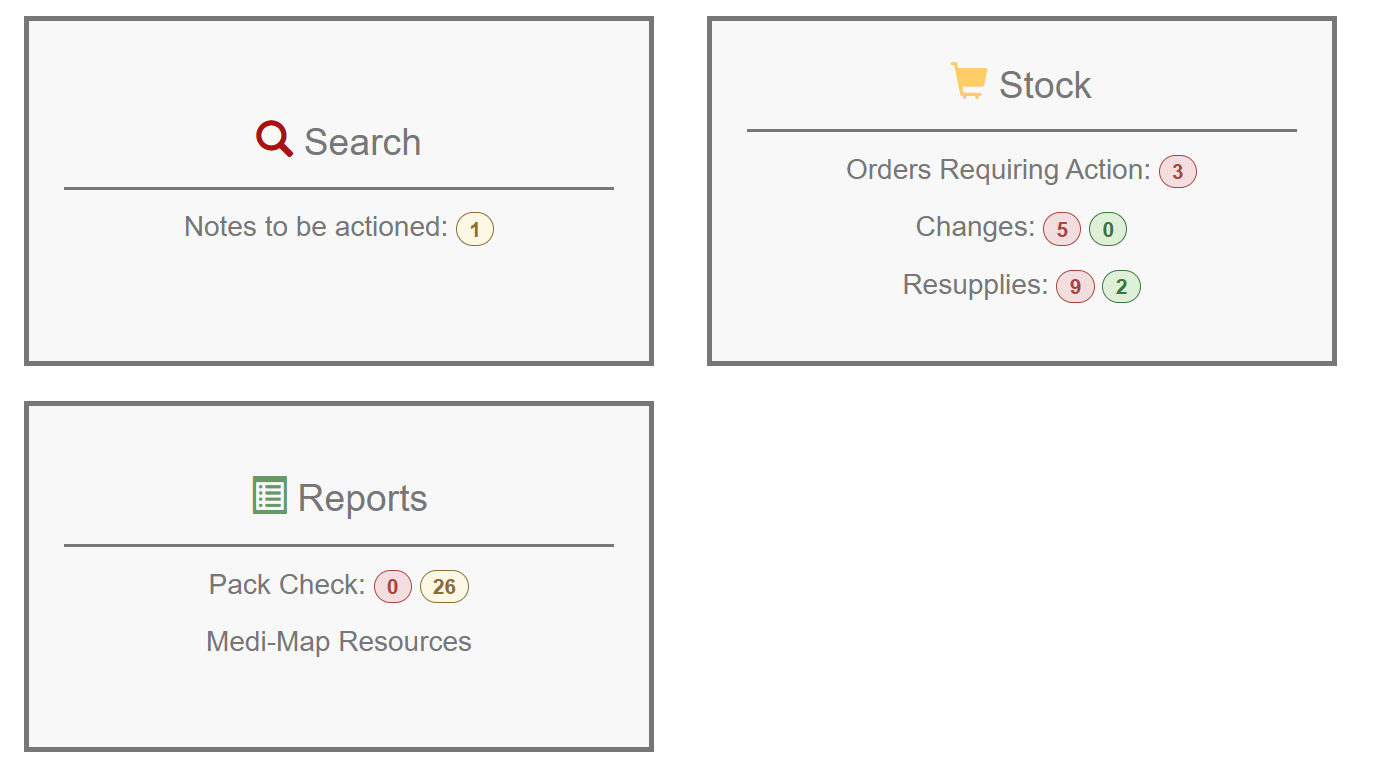Open the Medi-Map Resources link
Image resolution: width=1400 pixels, height=764 pixels.
coord(338,641)
